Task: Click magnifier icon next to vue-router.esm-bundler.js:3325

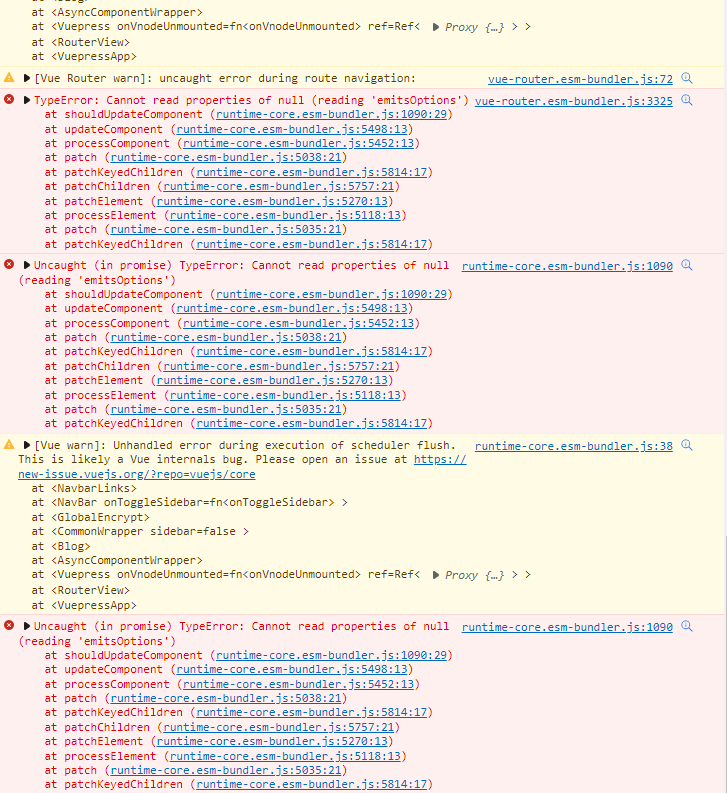Action: click(687, 100)
